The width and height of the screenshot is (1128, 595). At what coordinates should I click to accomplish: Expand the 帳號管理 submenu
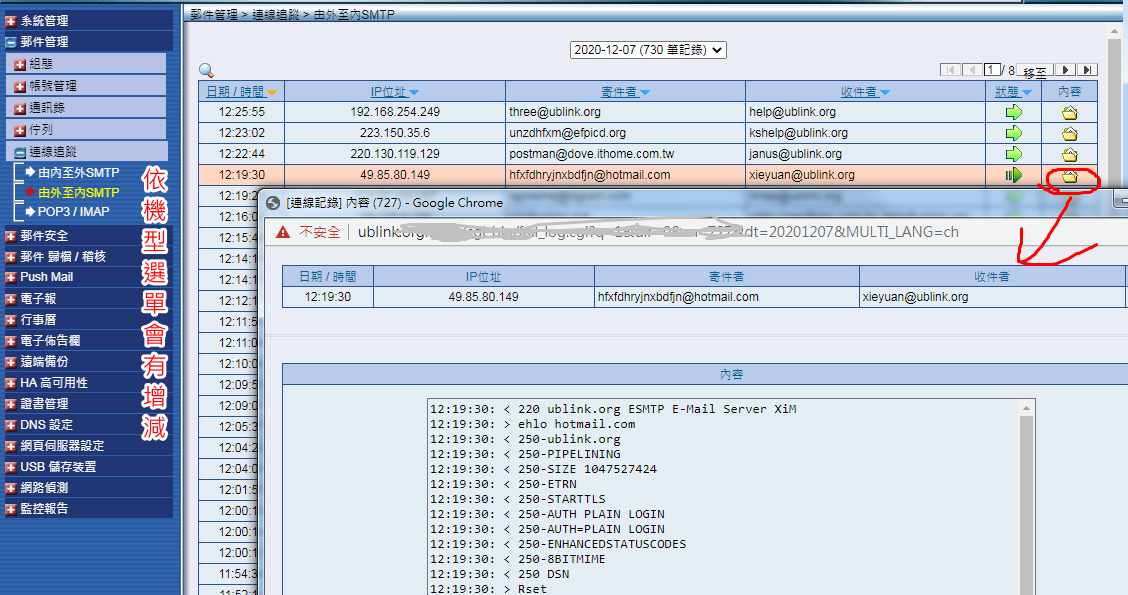click(20, 86)
